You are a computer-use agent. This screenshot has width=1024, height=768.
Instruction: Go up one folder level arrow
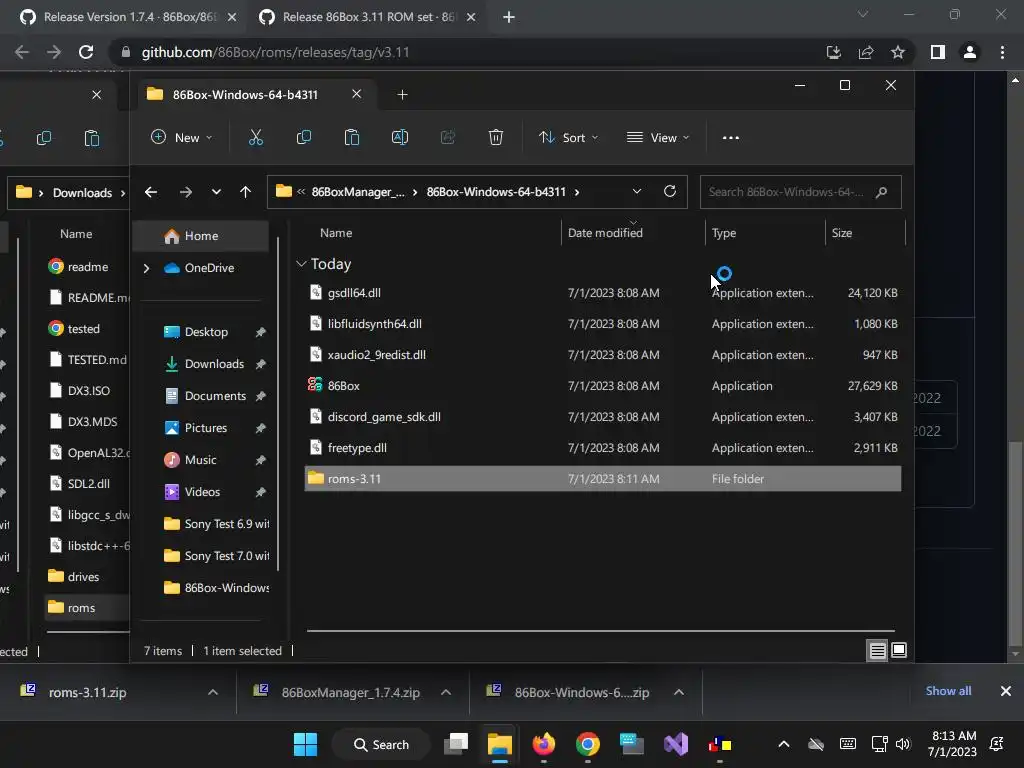pos(246,192)
